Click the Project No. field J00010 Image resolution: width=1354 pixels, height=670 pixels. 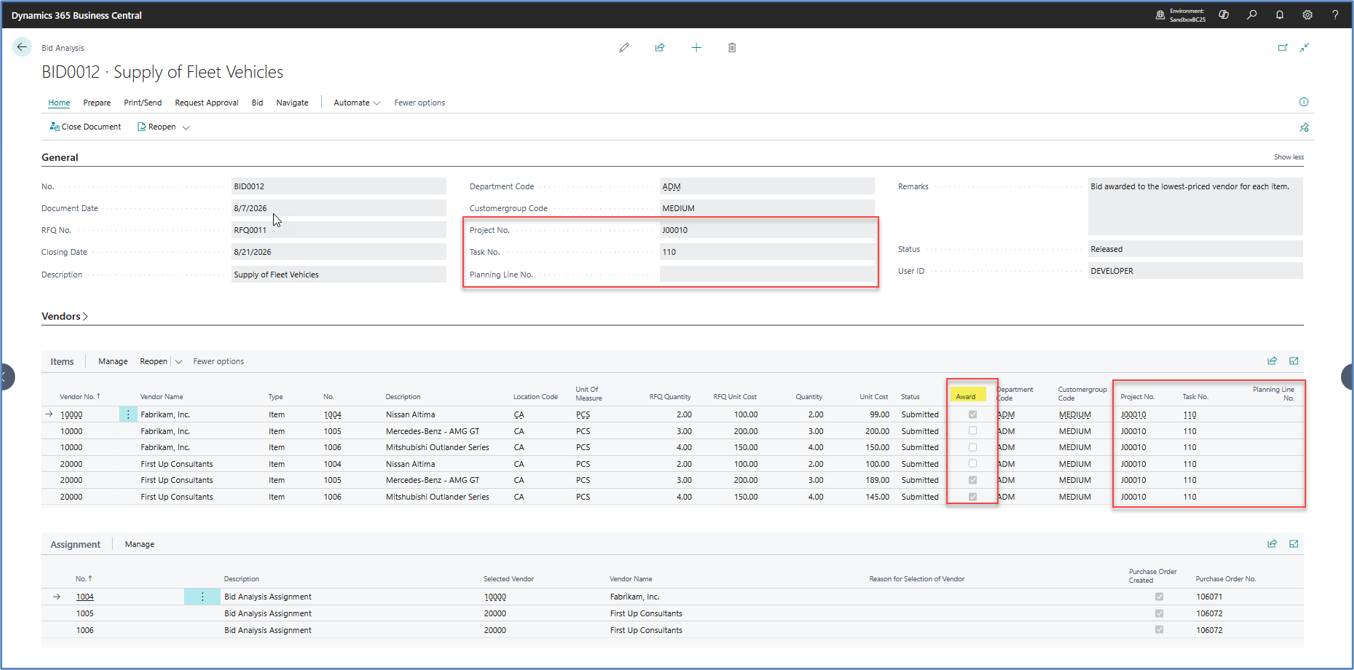[767, 230]
